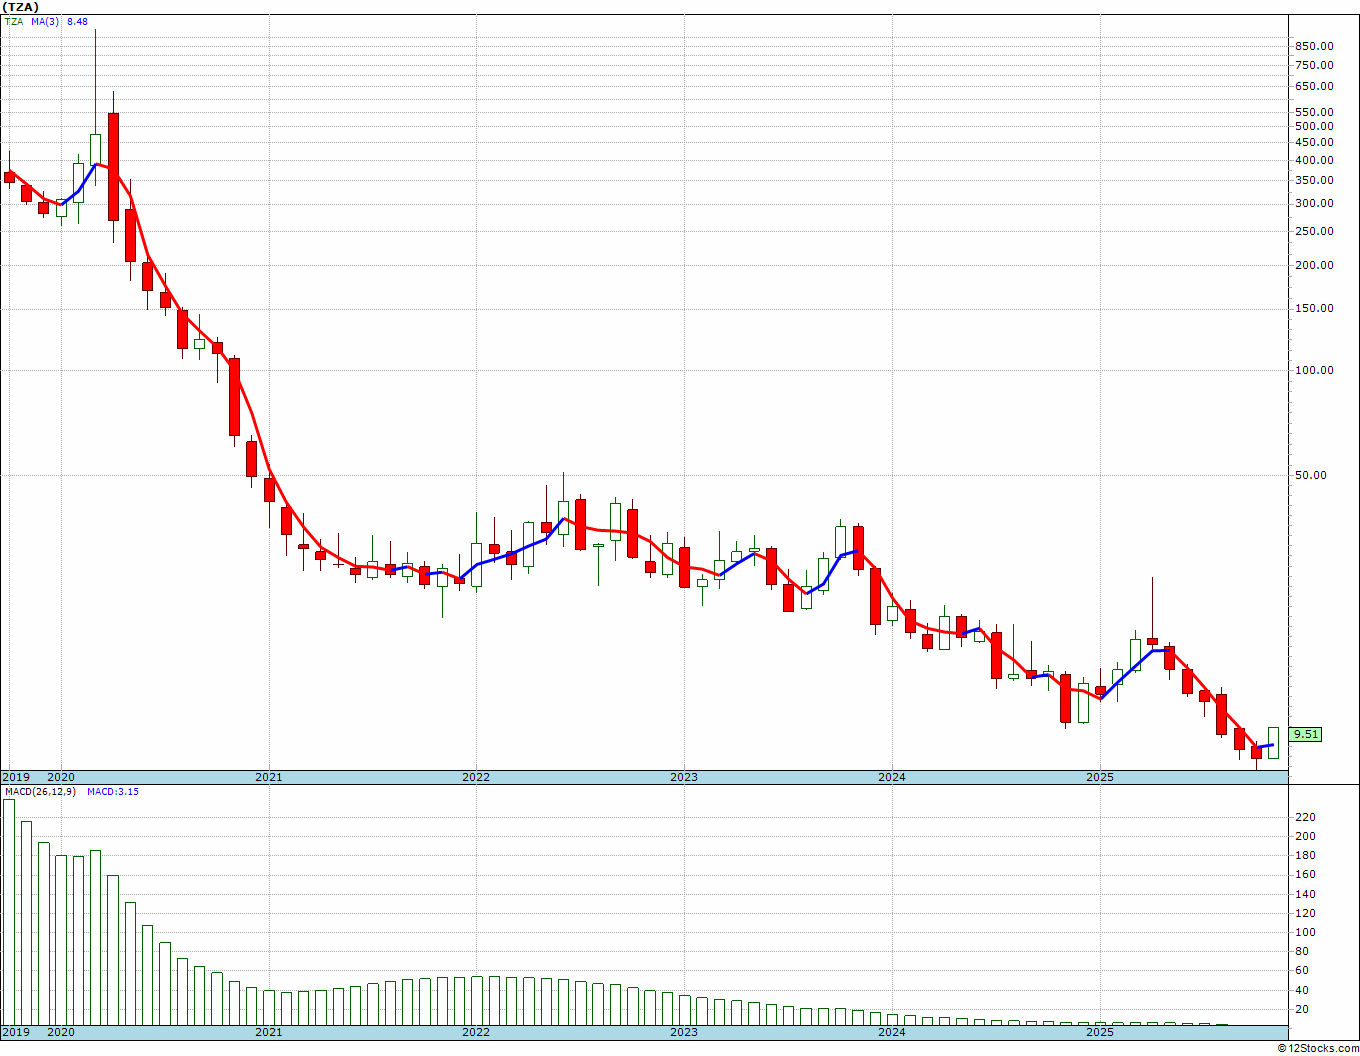Click the 750.00 price axis label

1313,65
